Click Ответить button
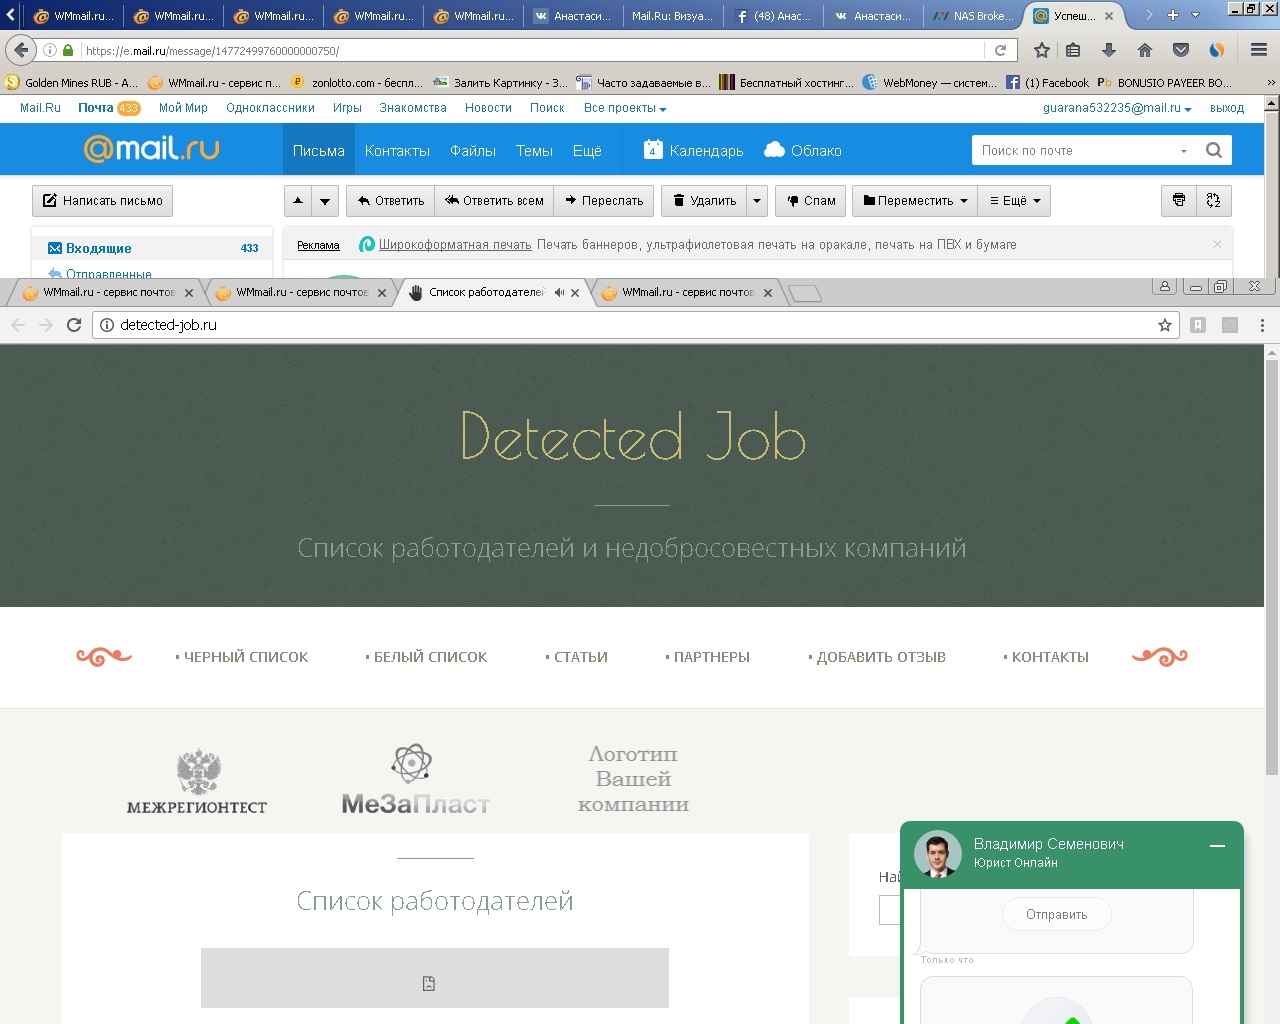Screen dimensions: 1280x1024 click(x=391, y=200)
